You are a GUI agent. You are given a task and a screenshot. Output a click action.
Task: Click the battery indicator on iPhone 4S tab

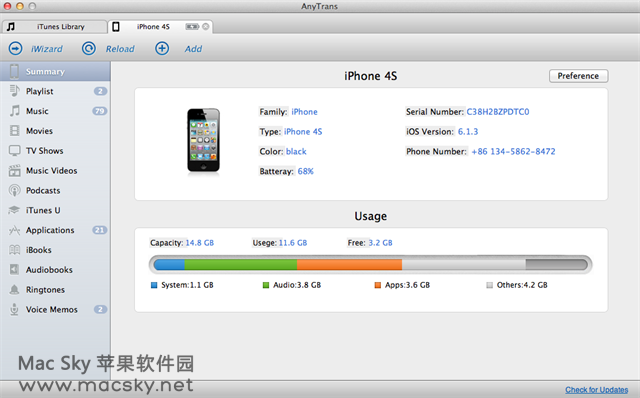(x=192, y=27)
